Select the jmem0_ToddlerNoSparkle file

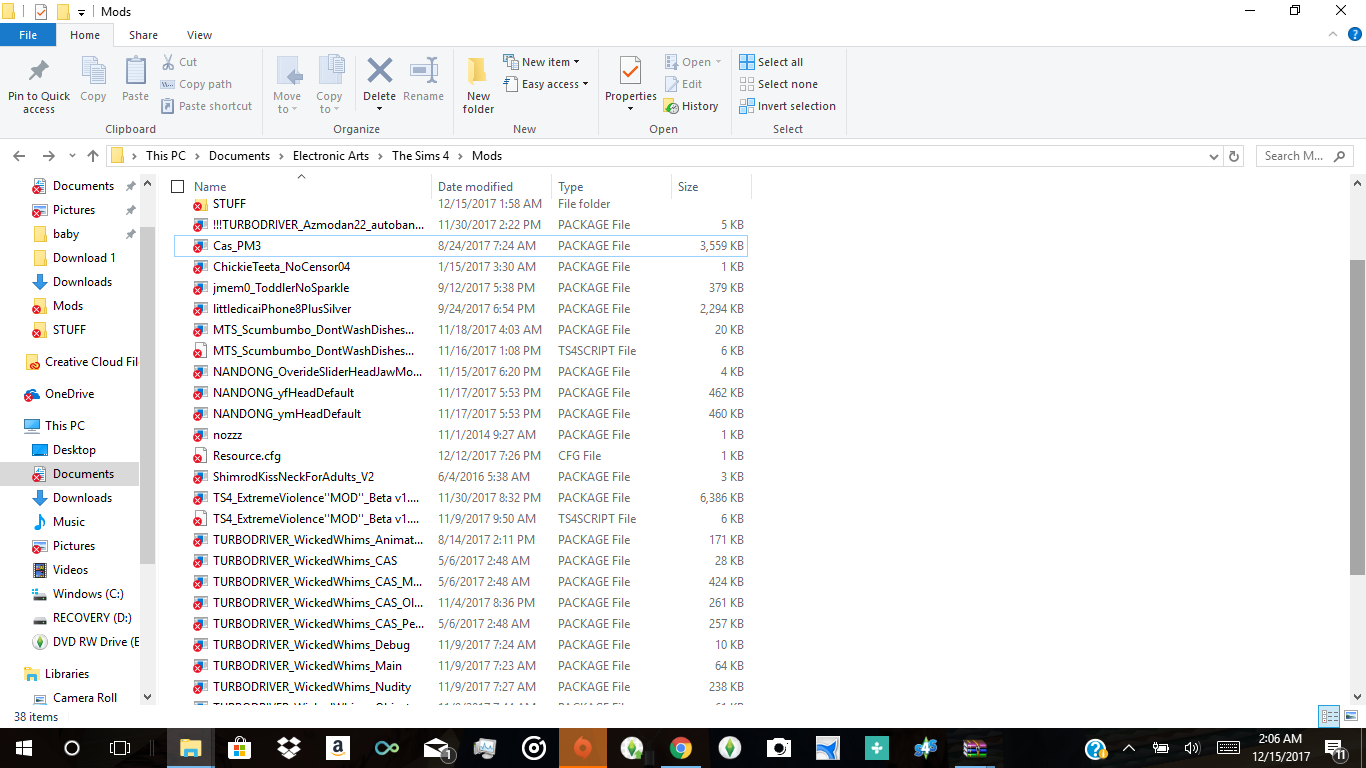pos(460,288)
